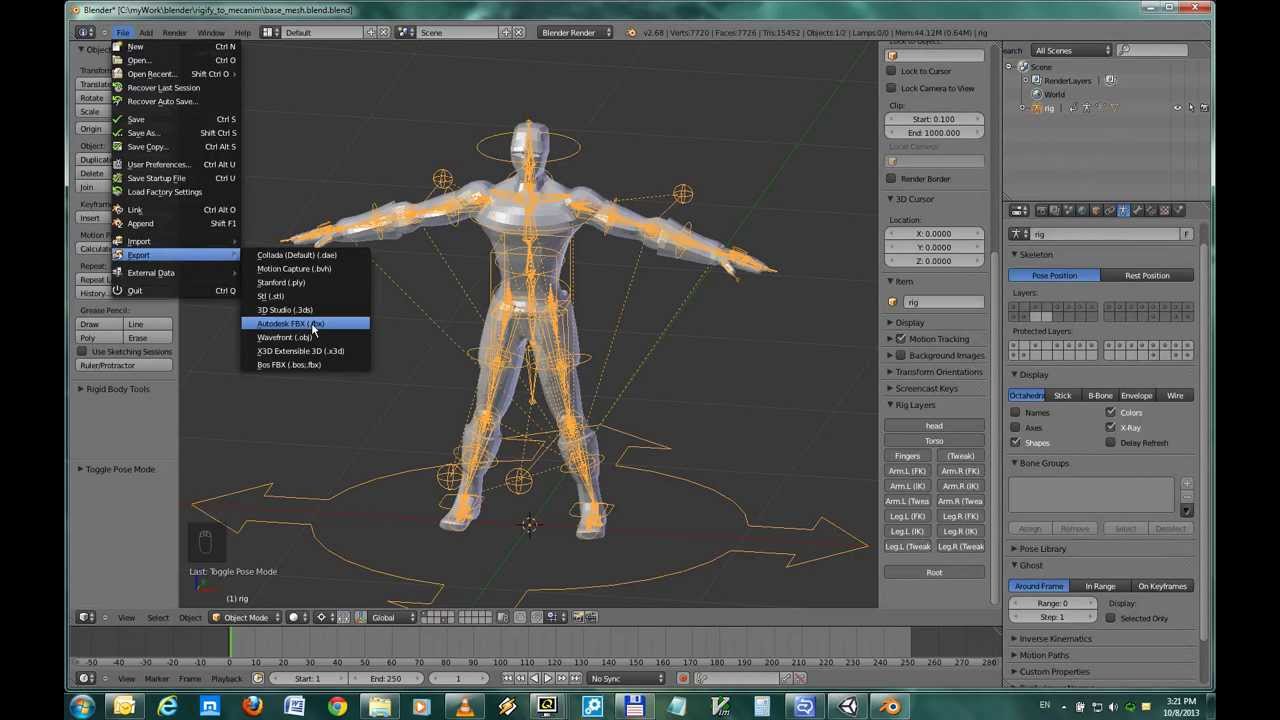
Task: Launch Firefox from the Windows taskbar
Action: (252, 707)
